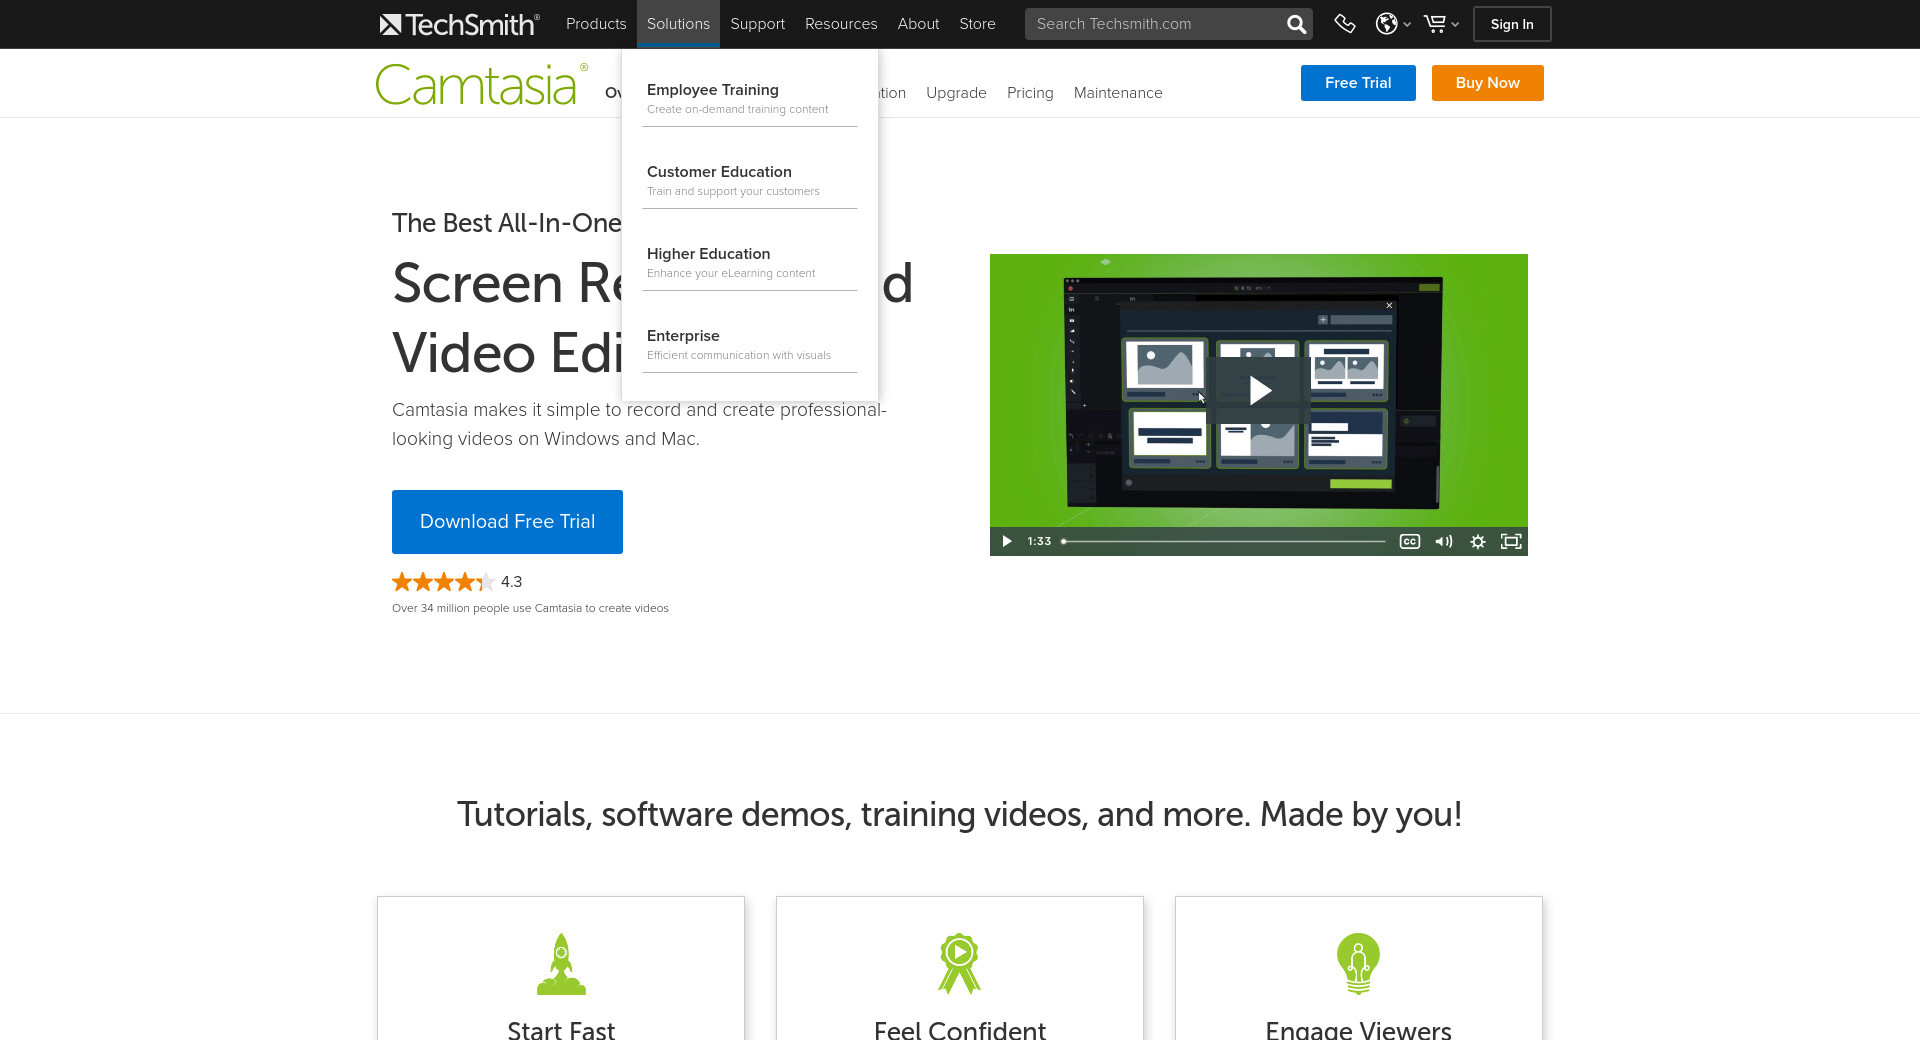
Task: Click the phone contact icon
Action: (1345, 24)
